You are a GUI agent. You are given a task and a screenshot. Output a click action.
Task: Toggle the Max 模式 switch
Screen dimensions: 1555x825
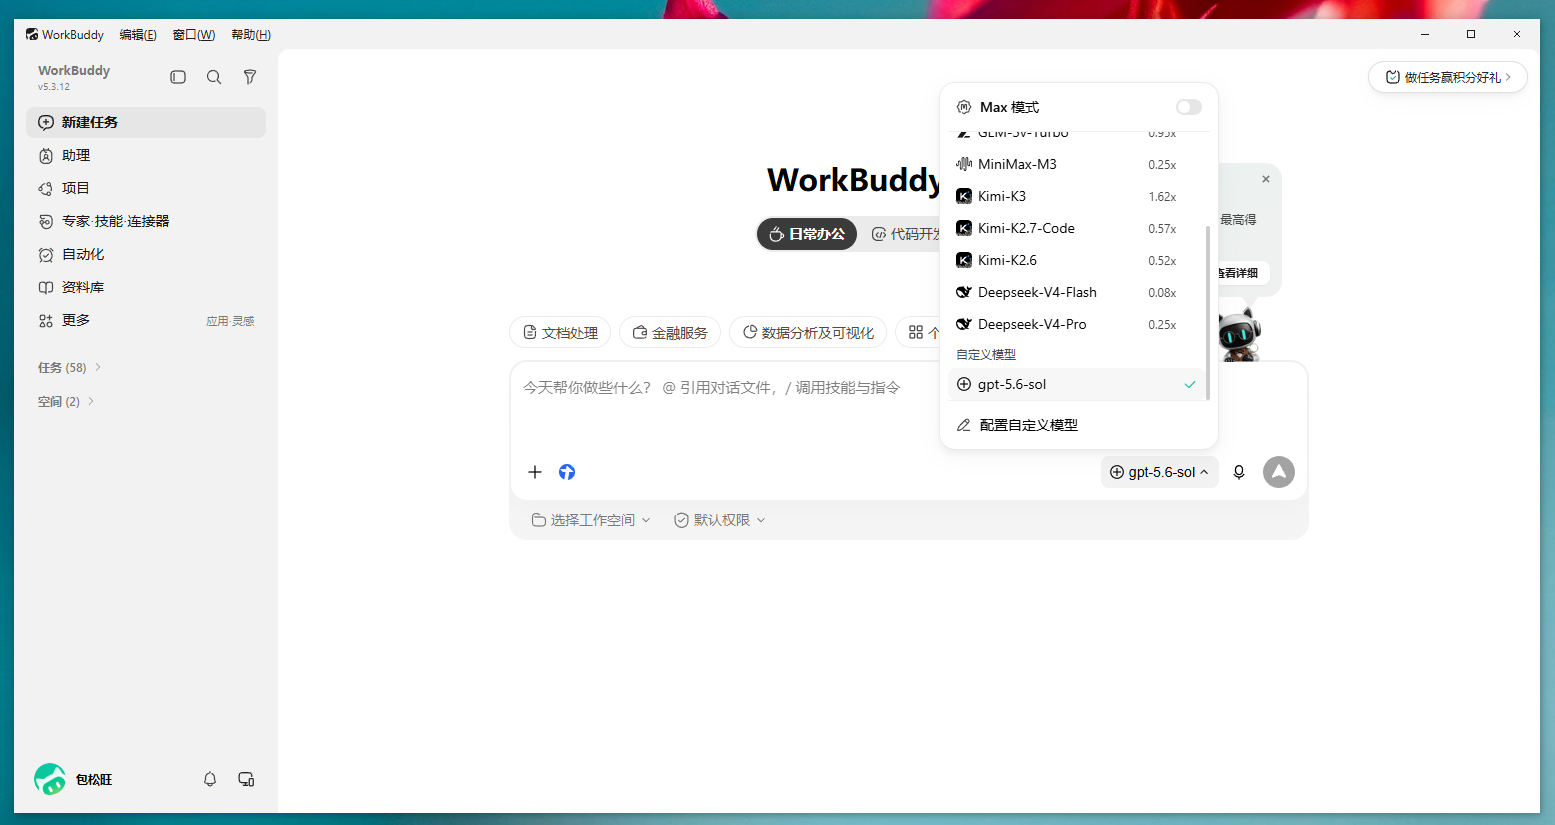(1188, 107)
